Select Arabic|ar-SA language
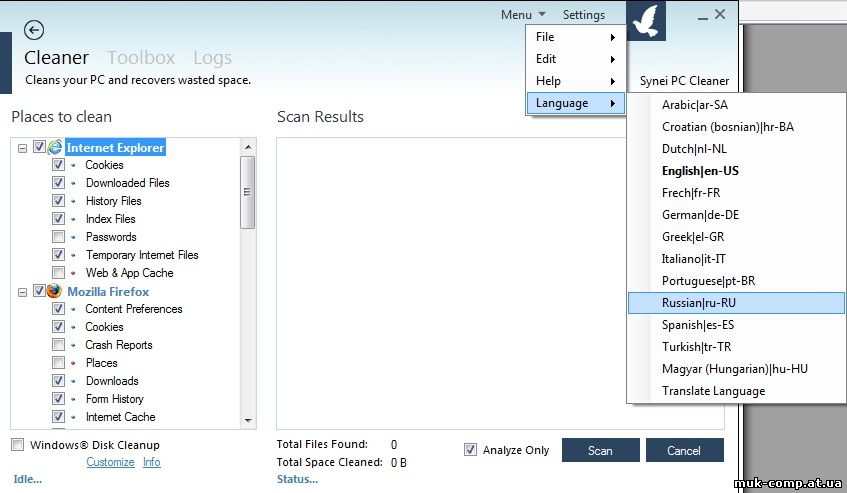 736,105
